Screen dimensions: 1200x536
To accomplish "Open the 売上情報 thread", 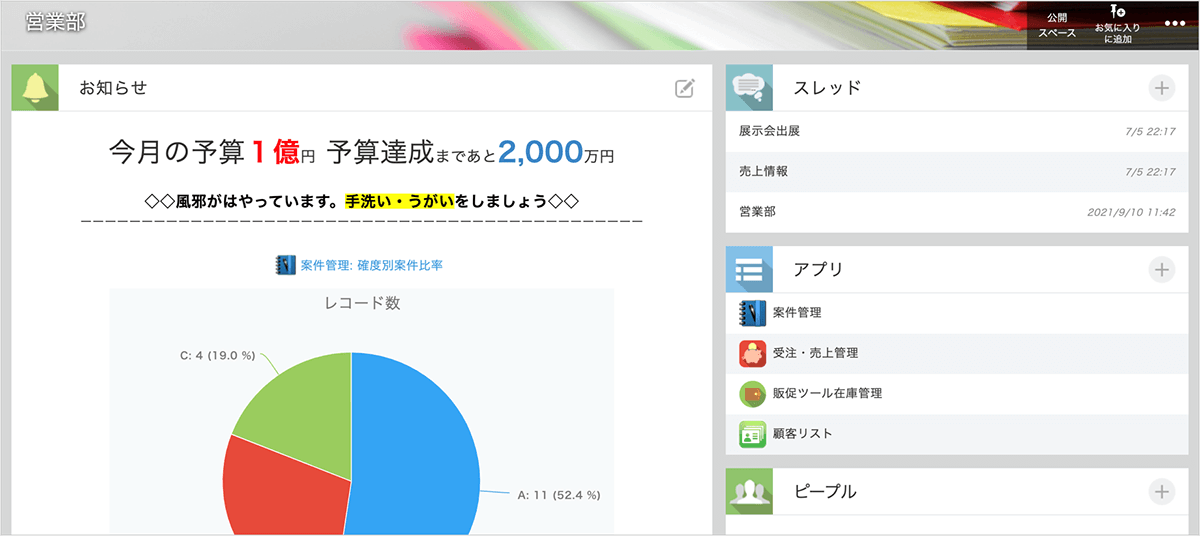I will pyautogui.click(x=763, y=172).
